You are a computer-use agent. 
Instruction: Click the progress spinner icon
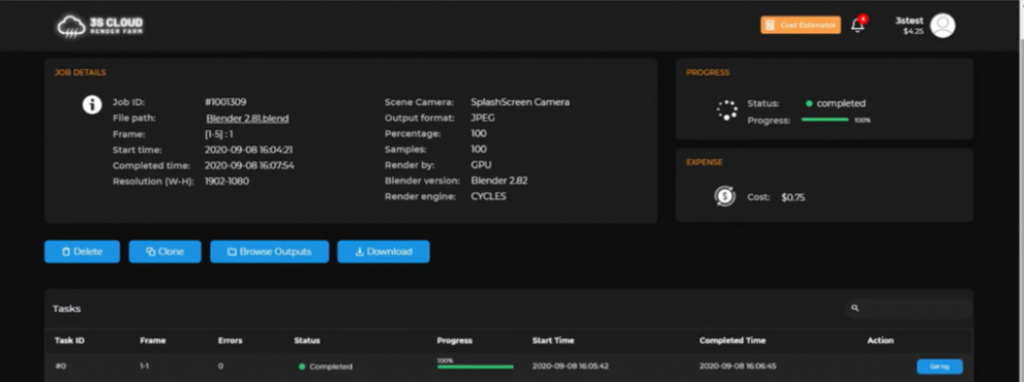point(727,110)
